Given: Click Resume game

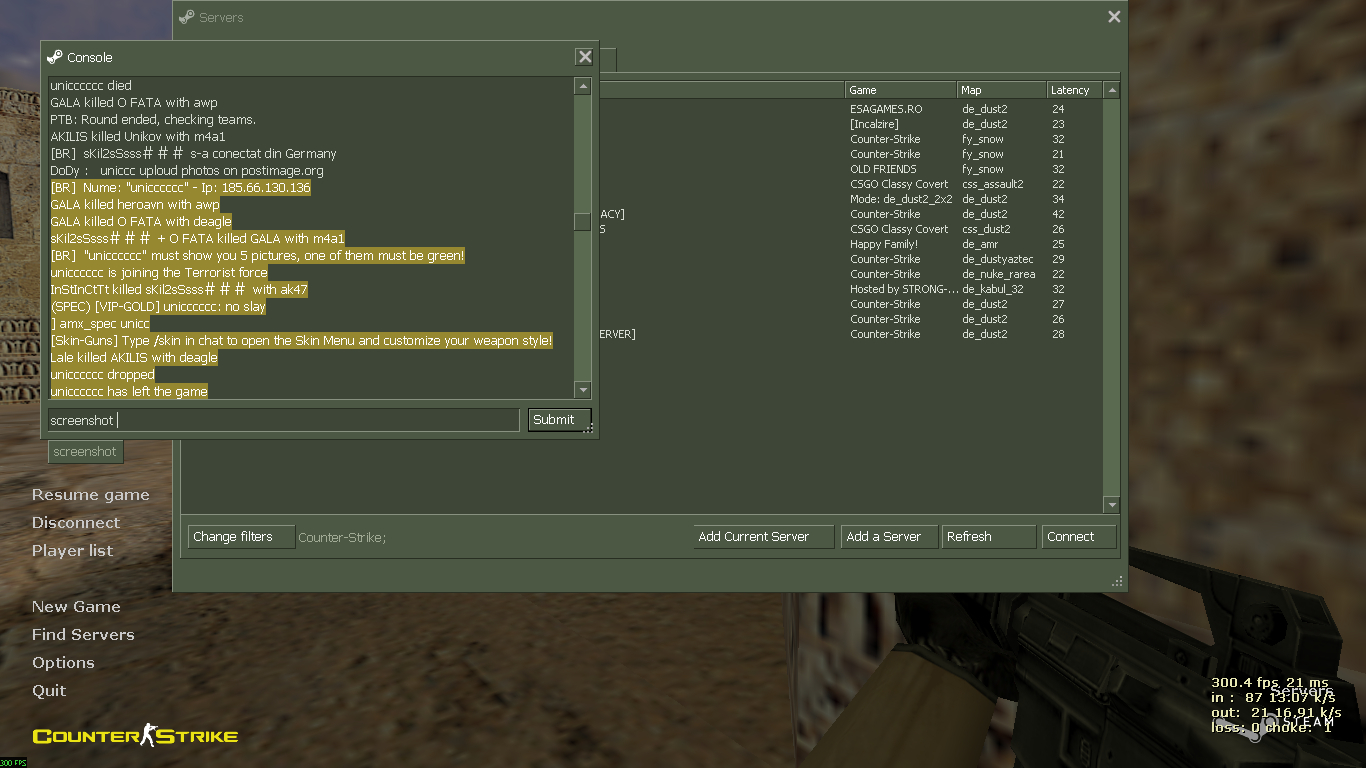Looking at the screenshot, I should [x=90, y=495].
